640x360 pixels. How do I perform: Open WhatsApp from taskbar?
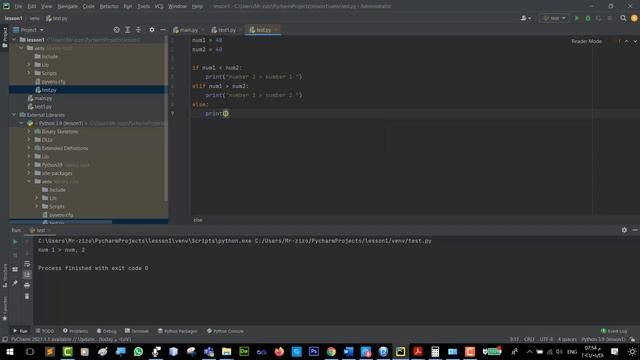(x=138, y=352)
